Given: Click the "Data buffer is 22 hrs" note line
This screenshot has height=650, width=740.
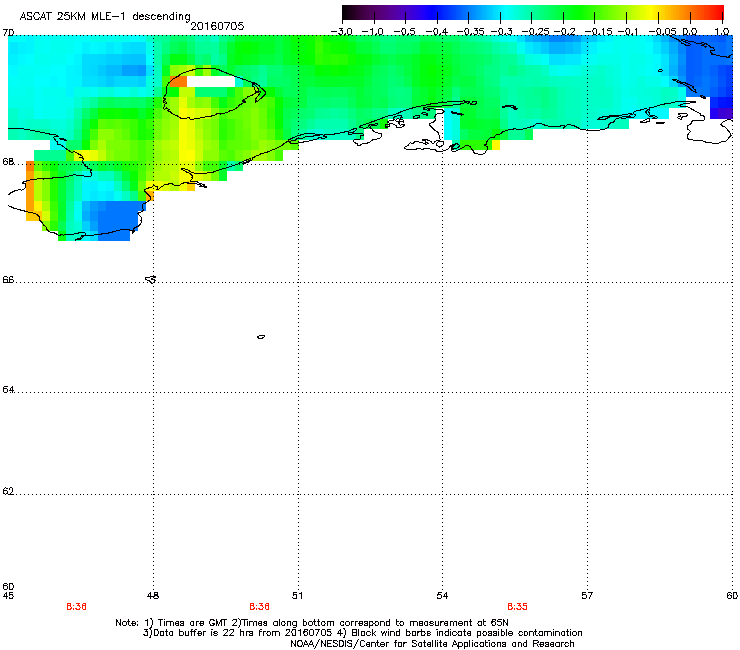Looking at the screenshot, I should pyautogui.click(x=362, y=633).
